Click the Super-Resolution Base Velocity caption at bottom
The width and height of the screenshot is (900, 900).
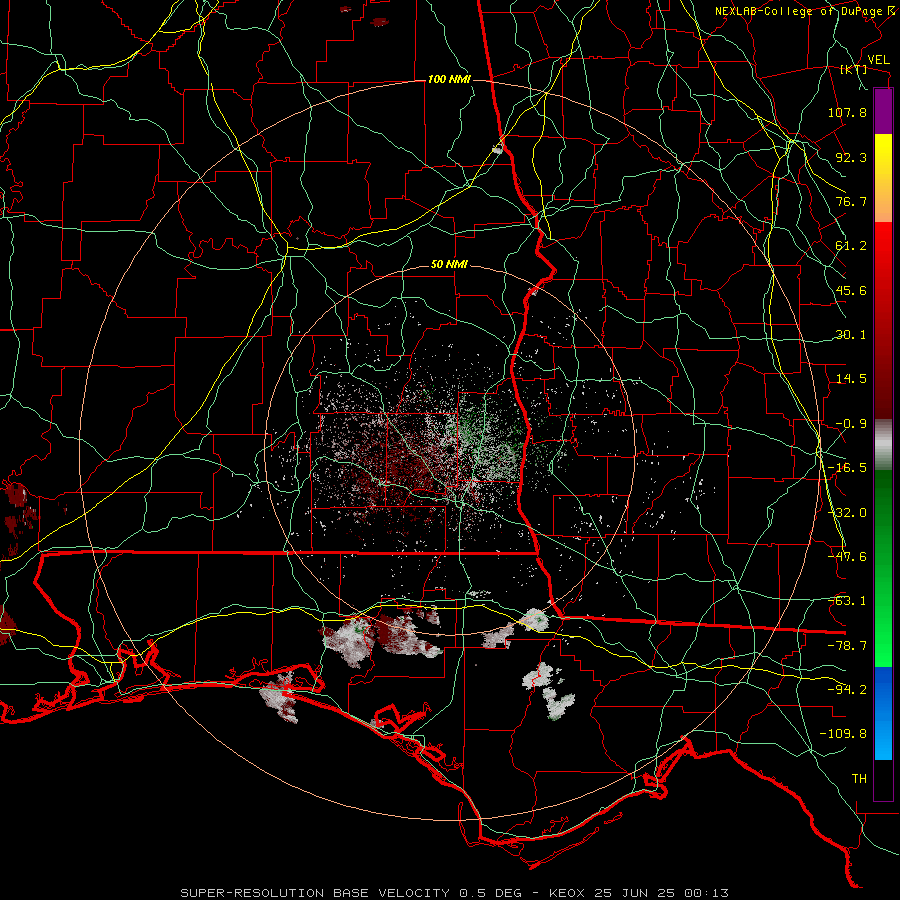pyautogui.click(x=455, y=893)
